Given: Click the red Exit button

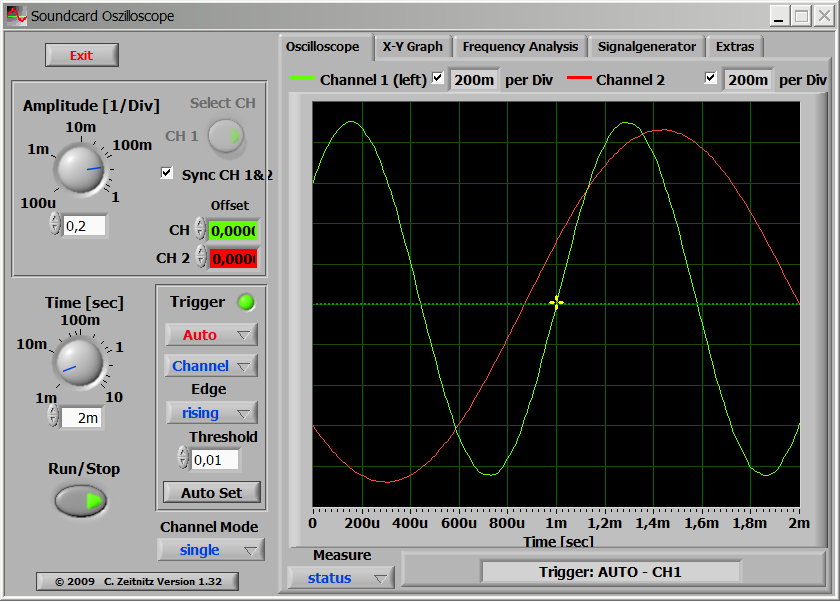Looking at the screenshot, I should 81,55.
